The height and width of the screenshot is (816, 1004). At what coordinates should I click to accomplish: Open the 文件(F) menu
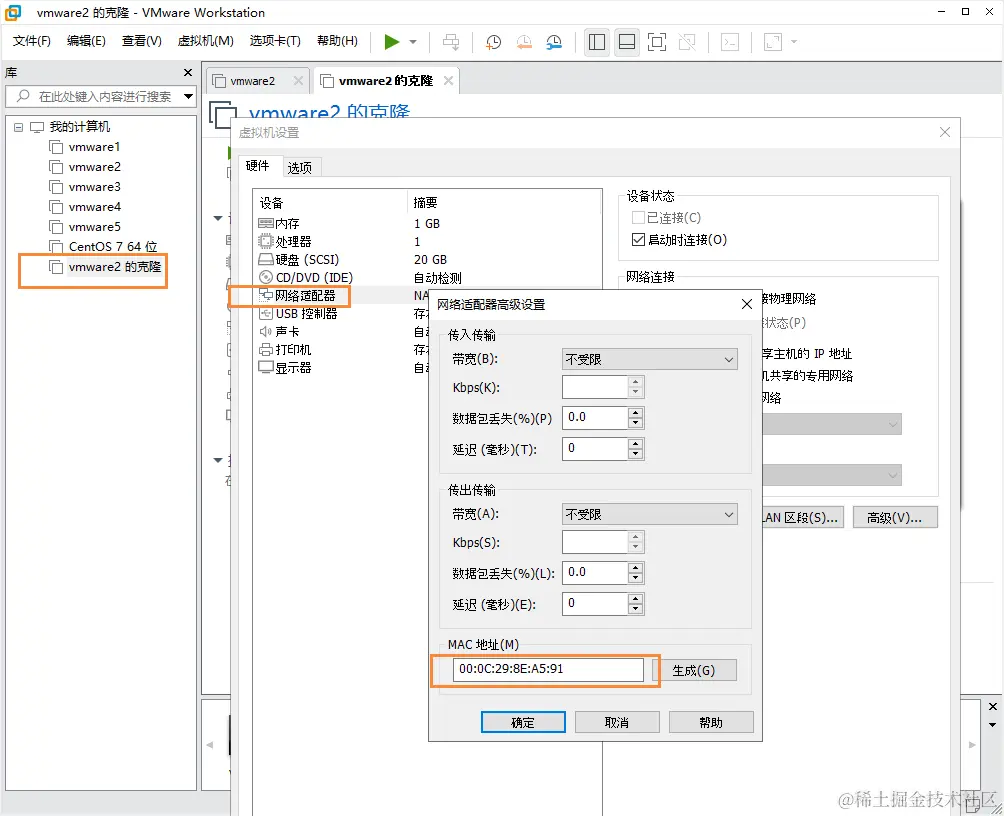click(31, 41)
